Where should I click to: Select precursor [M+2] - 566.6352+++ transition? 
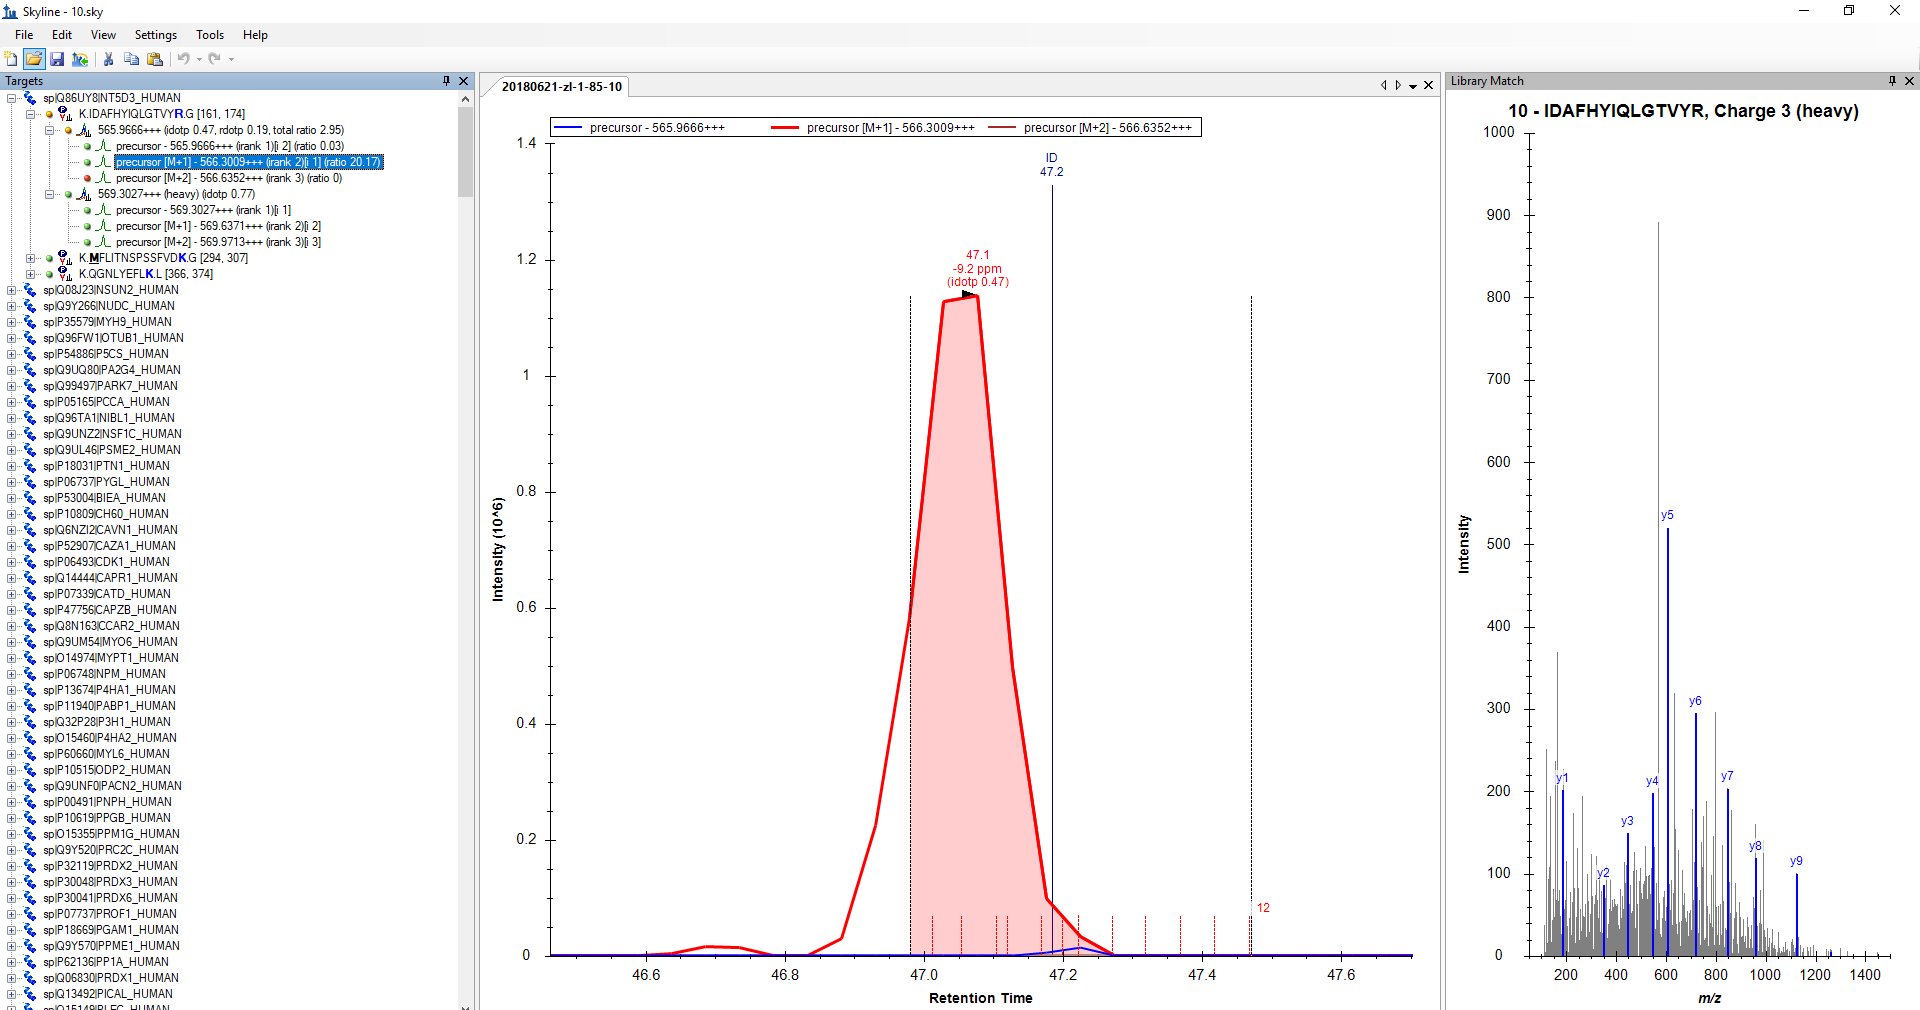228,178
